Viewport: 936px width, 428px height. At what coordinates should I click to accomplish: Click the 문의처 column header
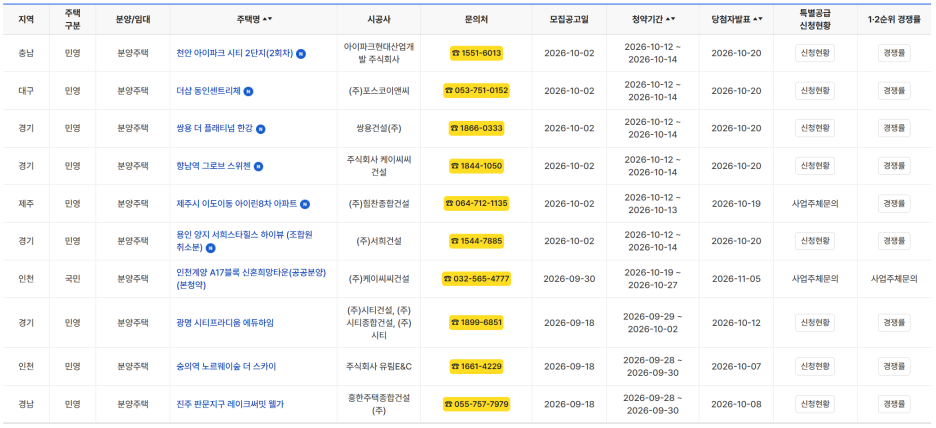click(x=476, y=19)
